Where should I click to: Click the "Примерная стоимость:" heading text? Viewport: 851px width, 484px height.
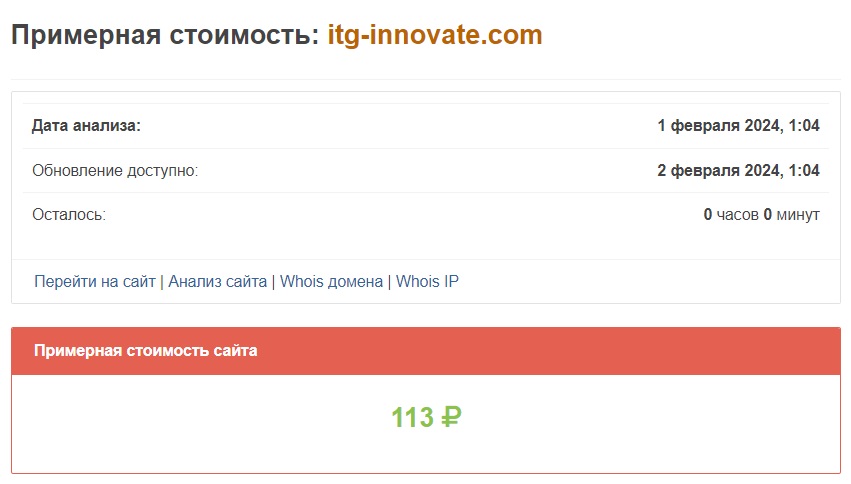165,36
